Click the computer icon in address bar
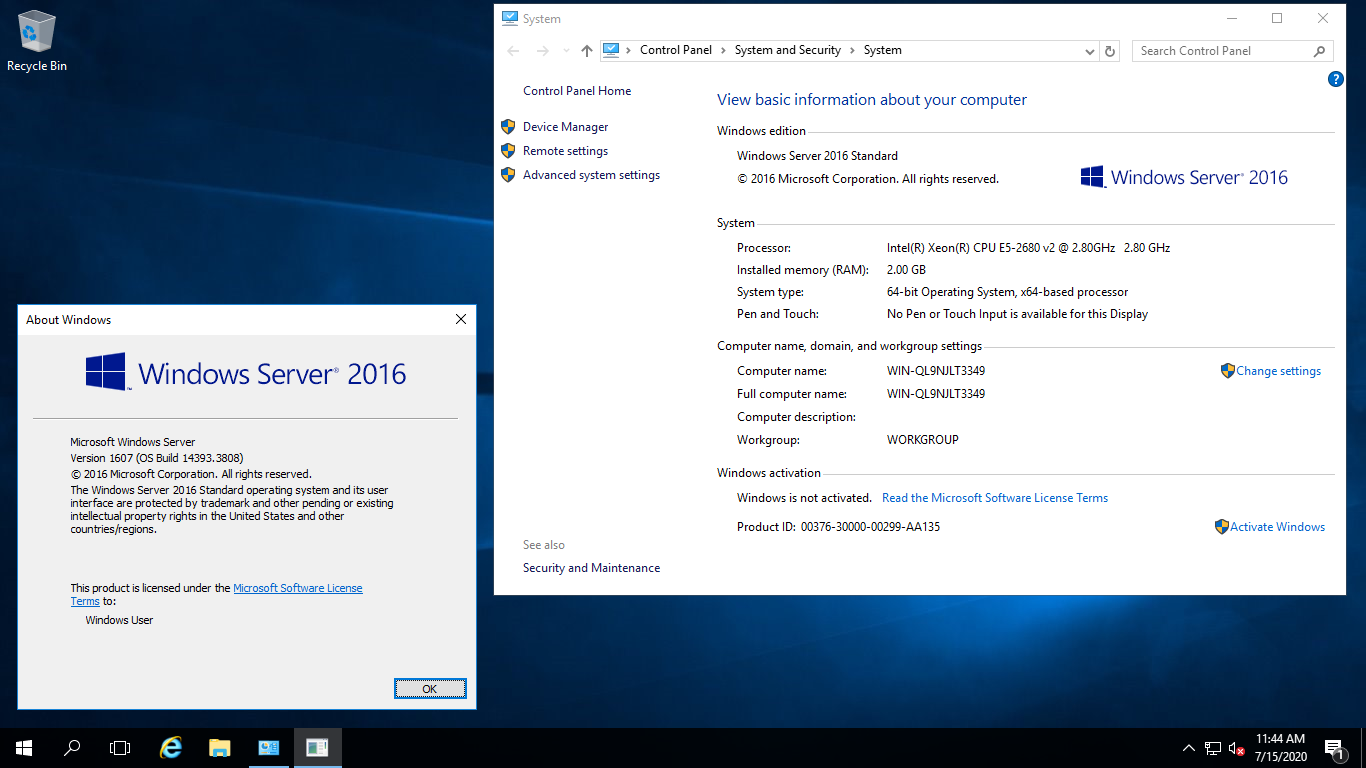Image resolution: width=1366 pixels, height=768 pixels. pyautogui.click(x=612, y=50)
